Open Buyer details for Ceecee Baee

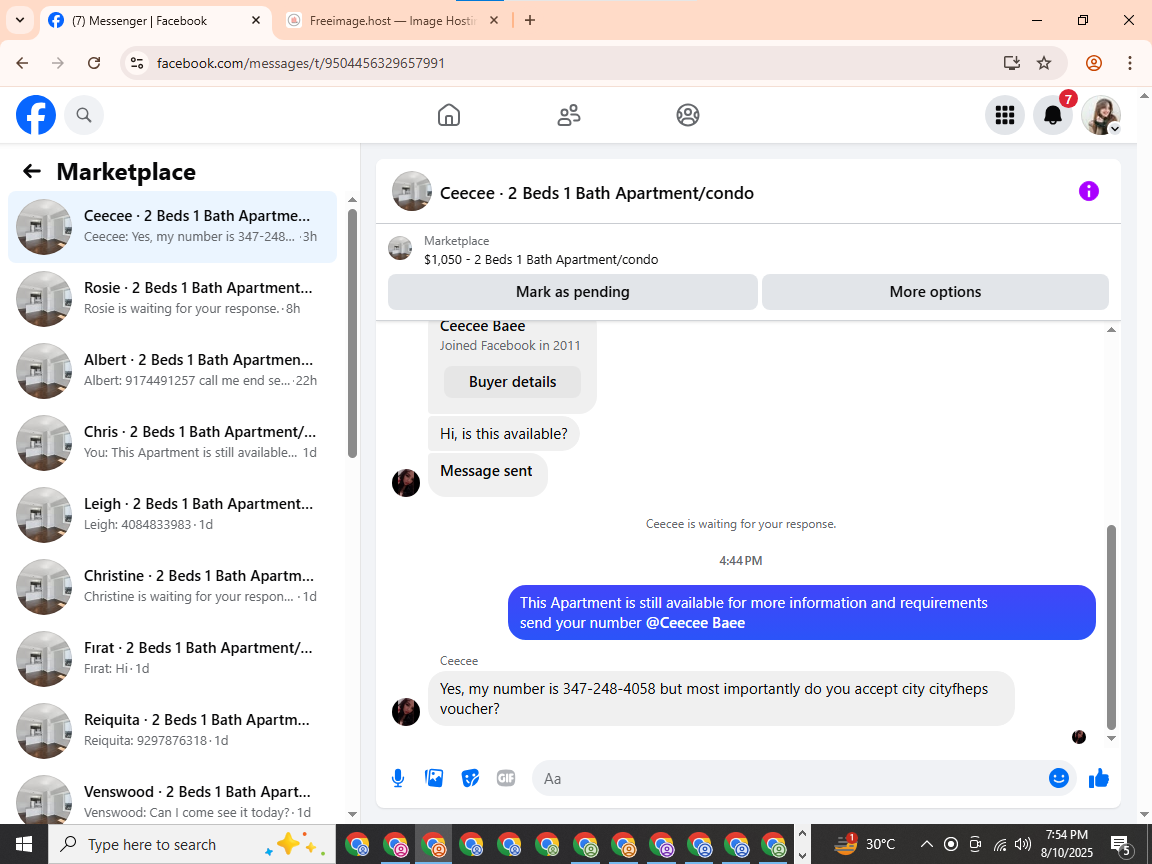512,382
